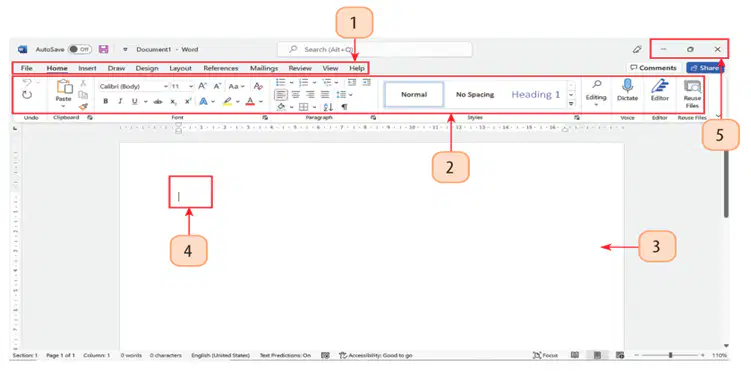The image size is (751, 372).
Task: Apply the Normal style
Action: pyautogui.click(x=414, y=94)
